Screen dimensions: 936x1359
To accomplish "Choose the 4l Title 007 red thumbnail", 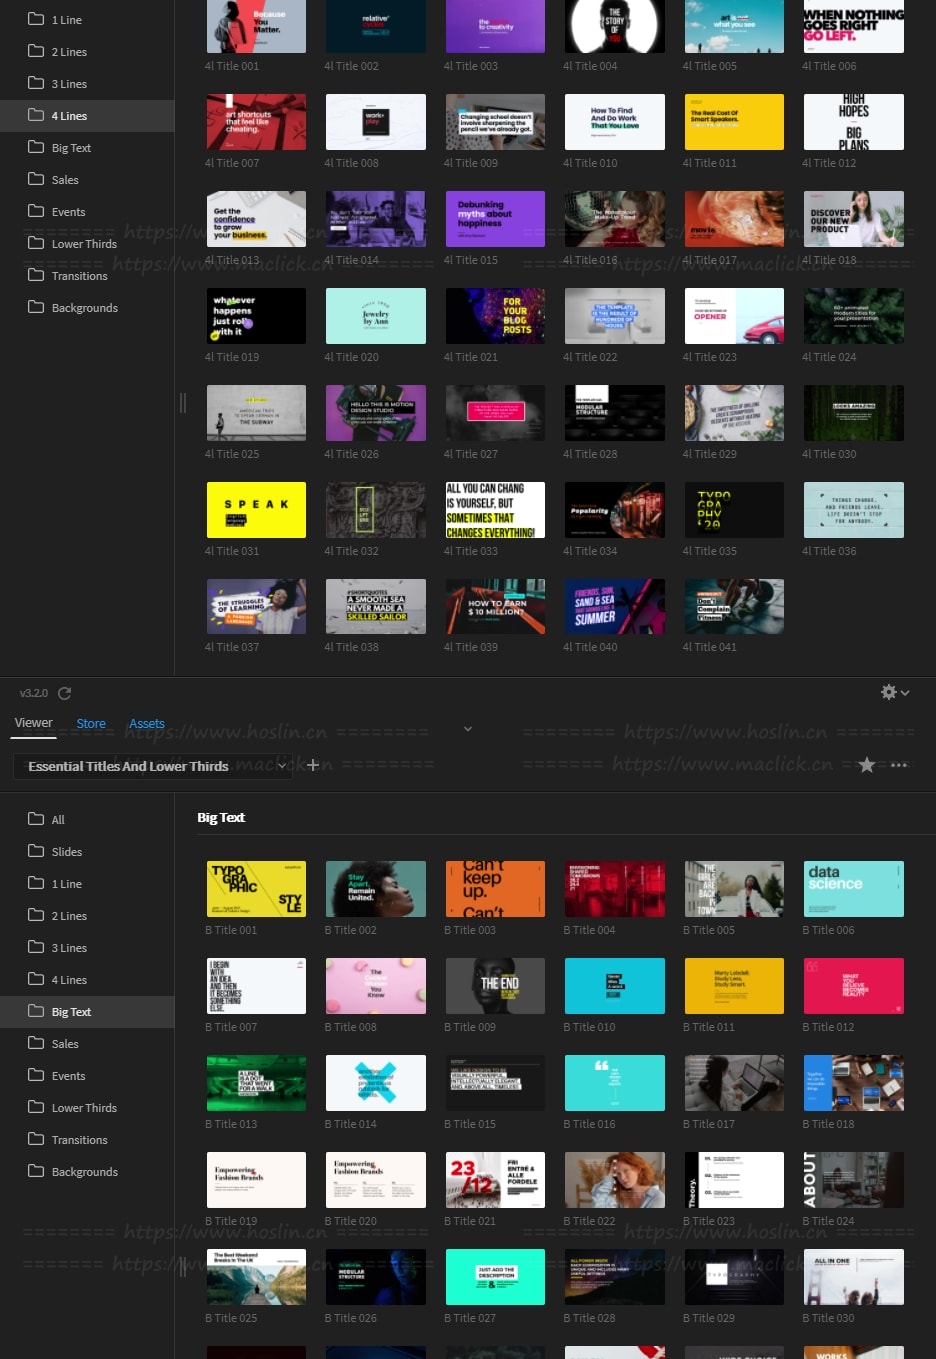I will 256,122.
